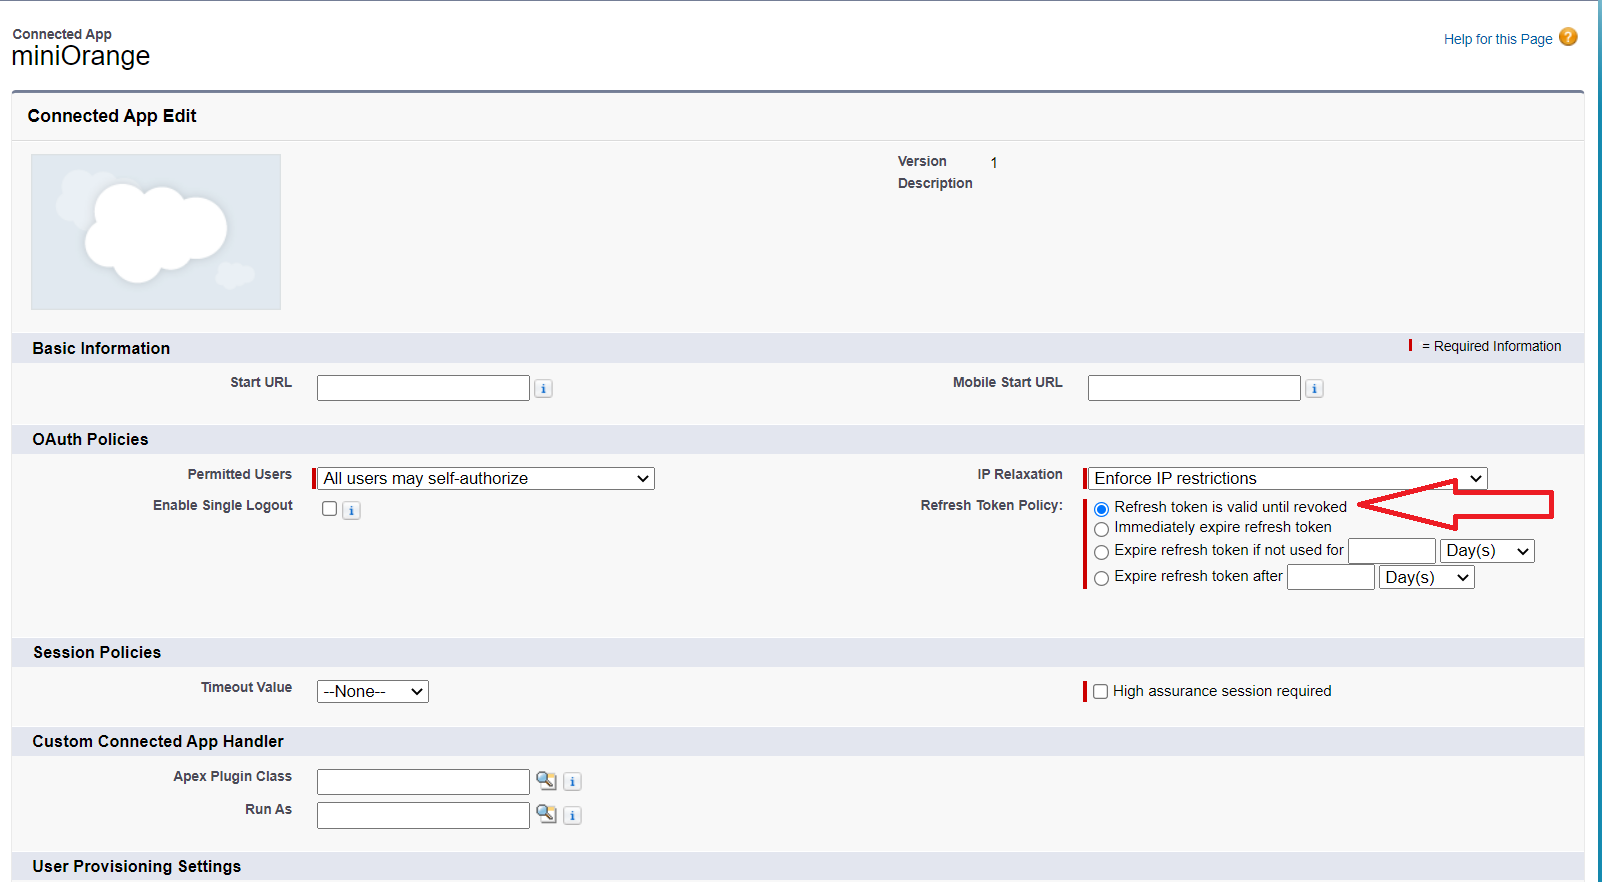This screenshot has height=882, width=1602.
Task: Click the duration field for token not used
Action: 1392,551
